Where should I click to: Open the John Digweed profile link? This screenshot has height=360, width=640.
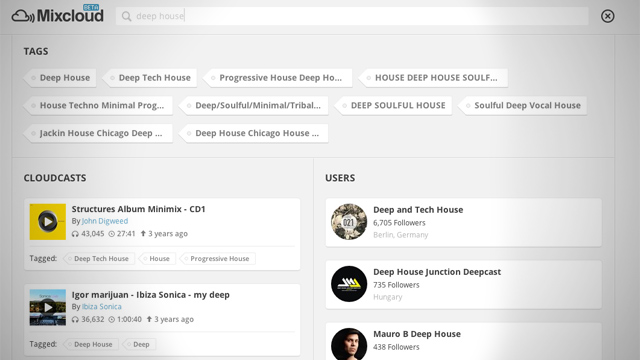click(x=105, y=221)
